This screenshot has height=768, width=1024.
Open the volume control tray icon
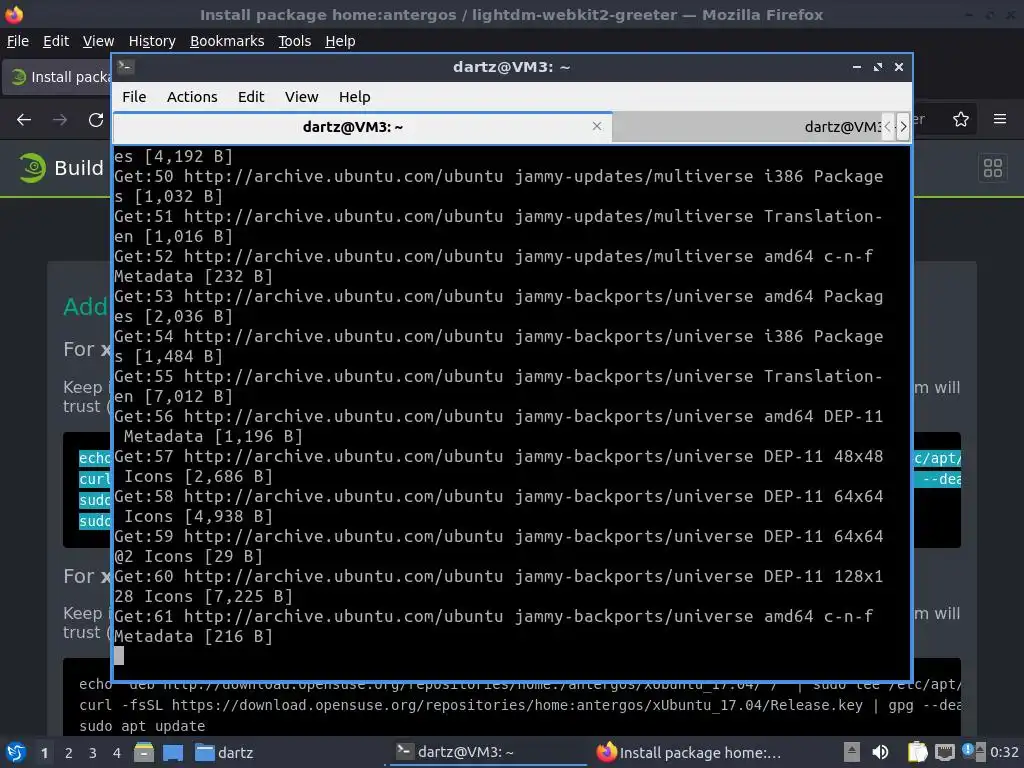coord(880,752)
